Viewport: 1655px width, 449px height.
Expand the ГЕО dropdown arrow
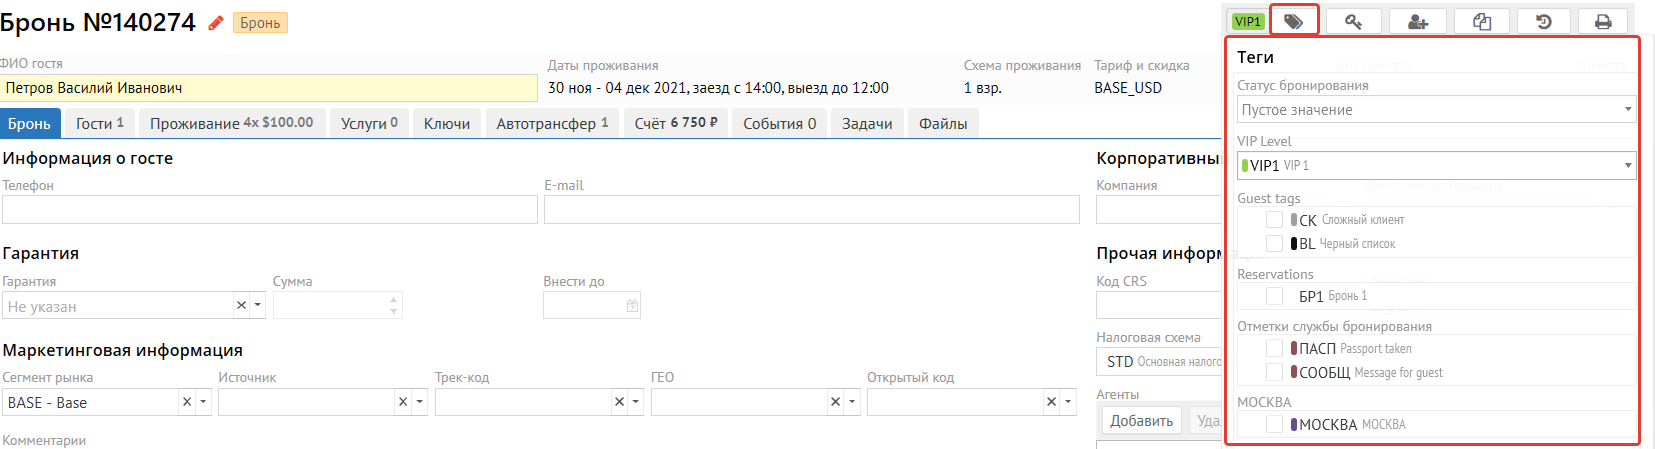tap(851, 402)
